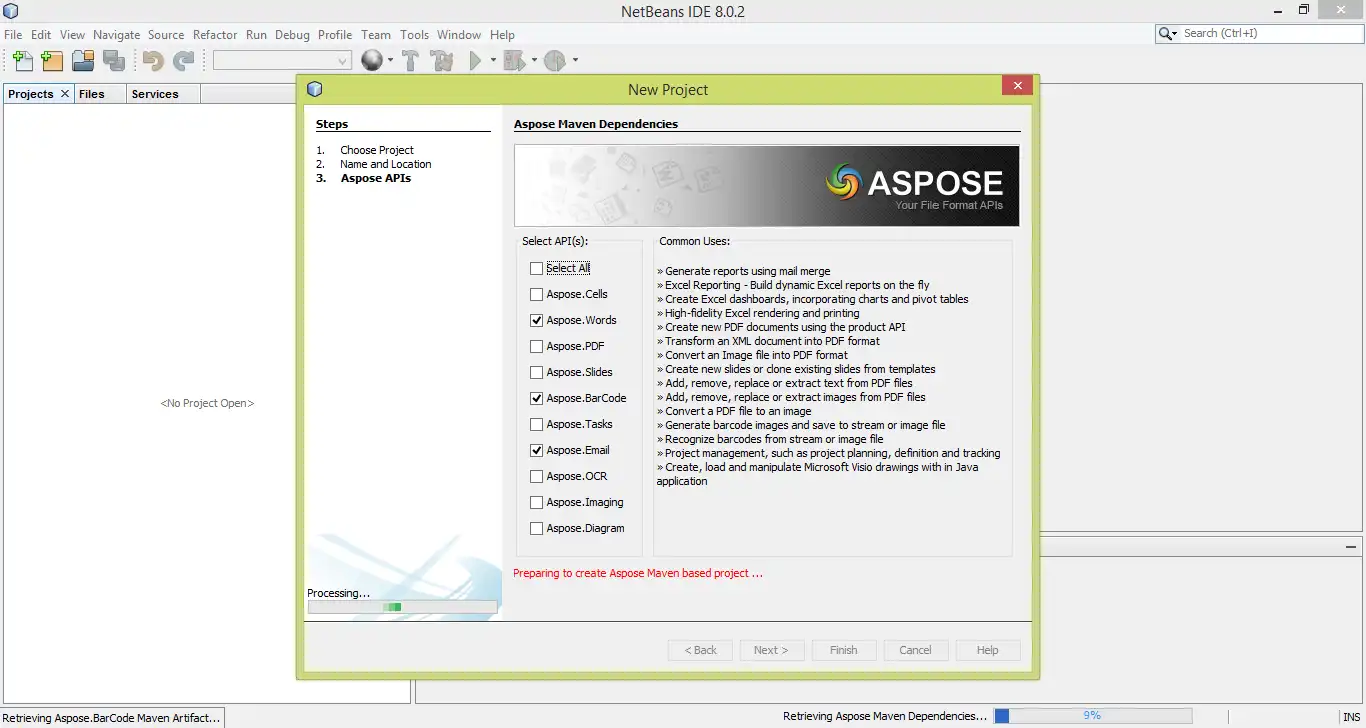Click the Open Project folder icon

click(x=83, y=61)
